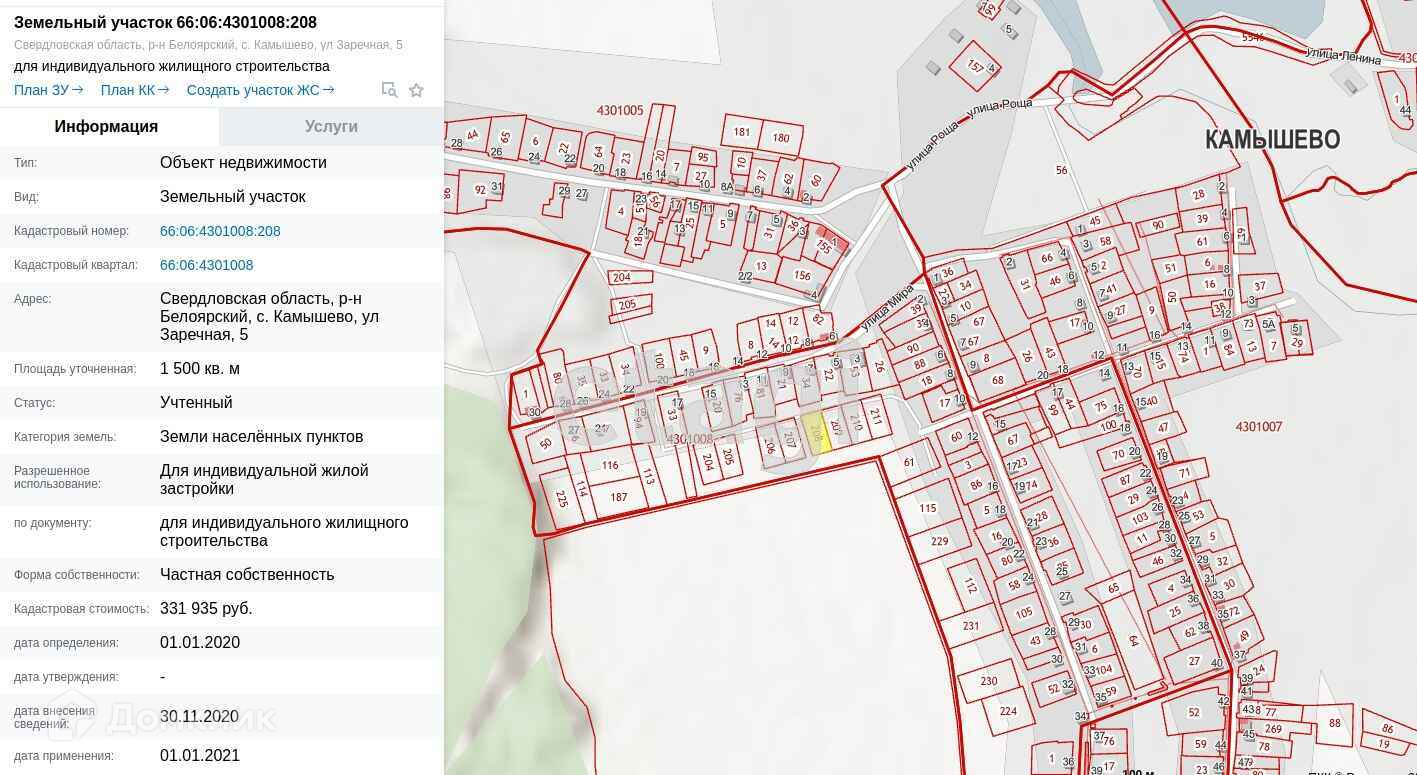Viewport: 1417px width, 775px height.
Task: Click parcel 157 on the map
Action: pos(975,67)
